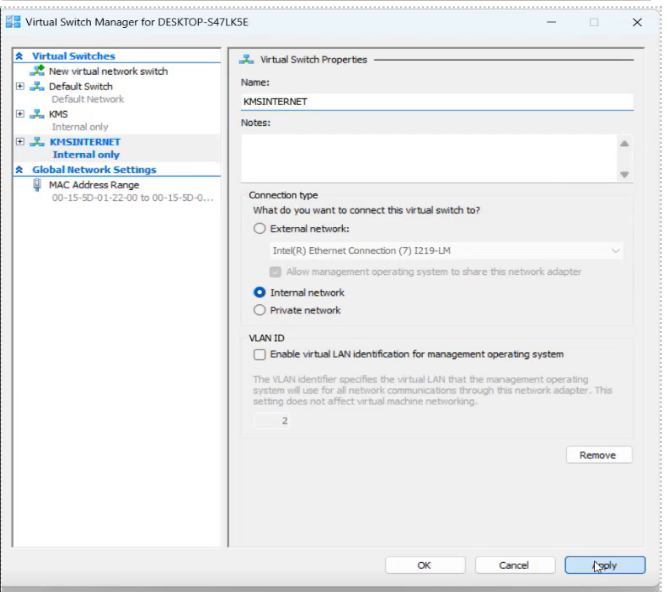The height and width of the screenshot is (592, 671).
Task: Close the Virtual Switch Manager window
Action: (637, 22)
